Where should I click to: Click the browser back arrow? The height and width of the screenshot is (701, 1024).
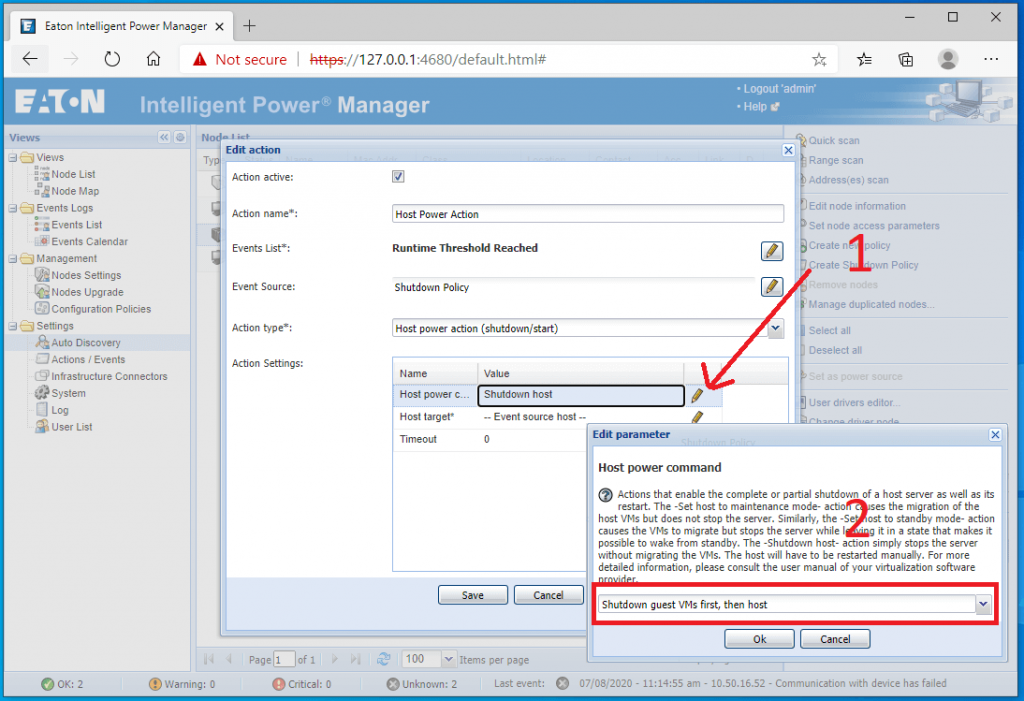(x=30, y=59)
